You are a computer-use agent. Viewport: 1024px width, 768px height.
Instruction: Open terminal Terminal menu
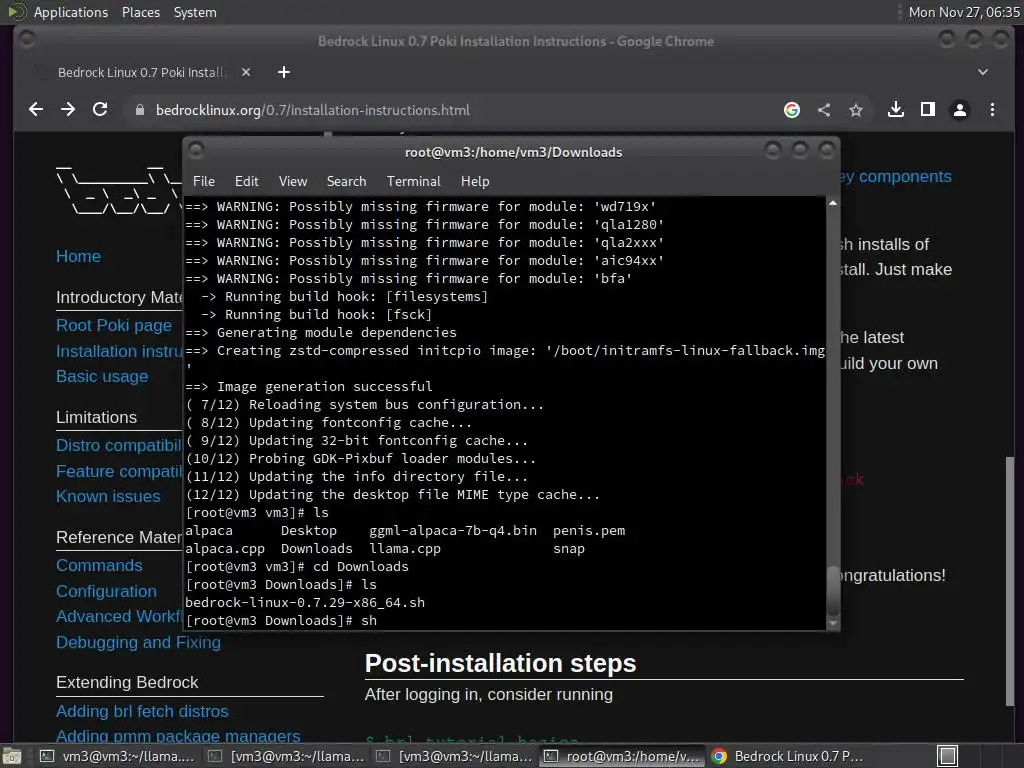click(x=413, y=182)
